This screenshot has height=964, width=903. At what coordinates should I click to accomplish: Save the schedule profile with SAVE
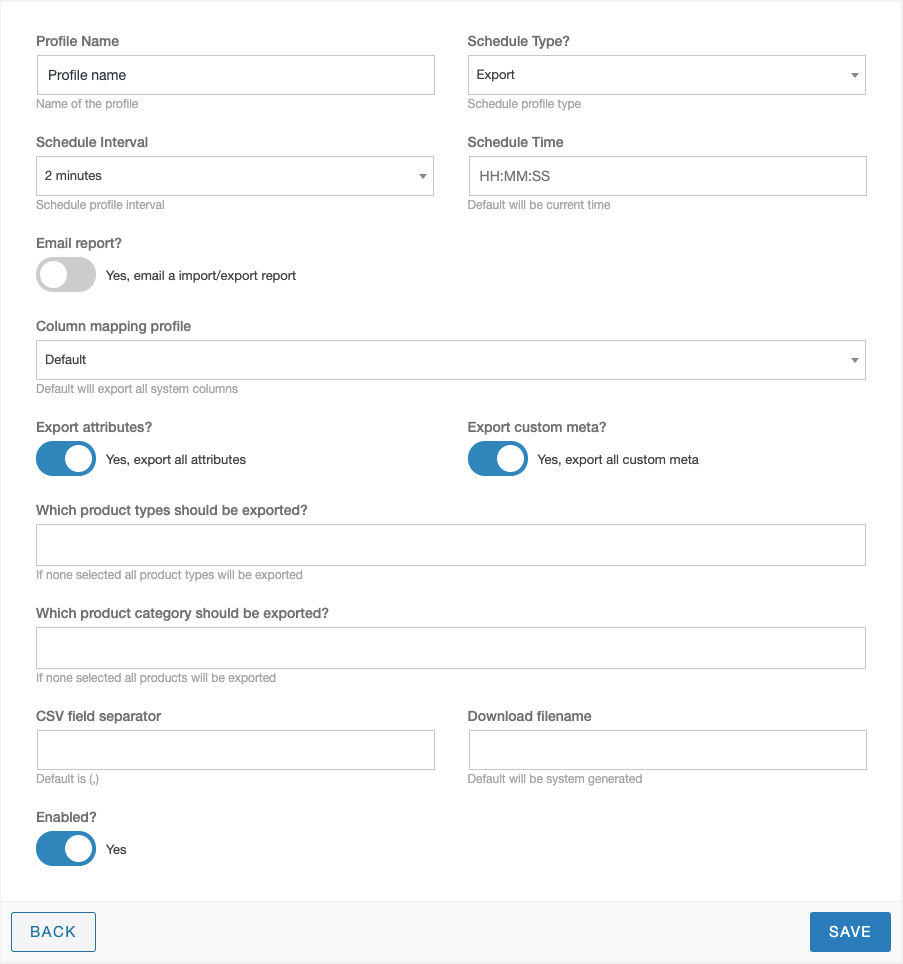coord(850,932)
